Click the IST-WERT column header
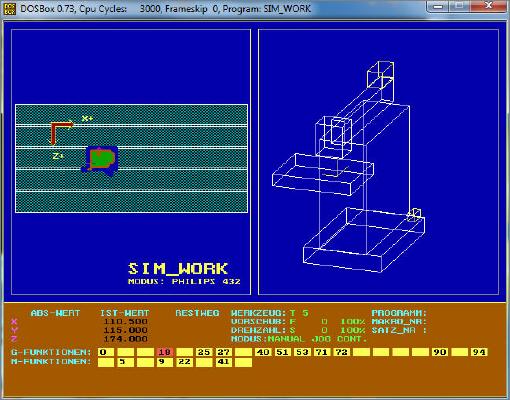The image size is (510, 400). click(x=125, y=313)
